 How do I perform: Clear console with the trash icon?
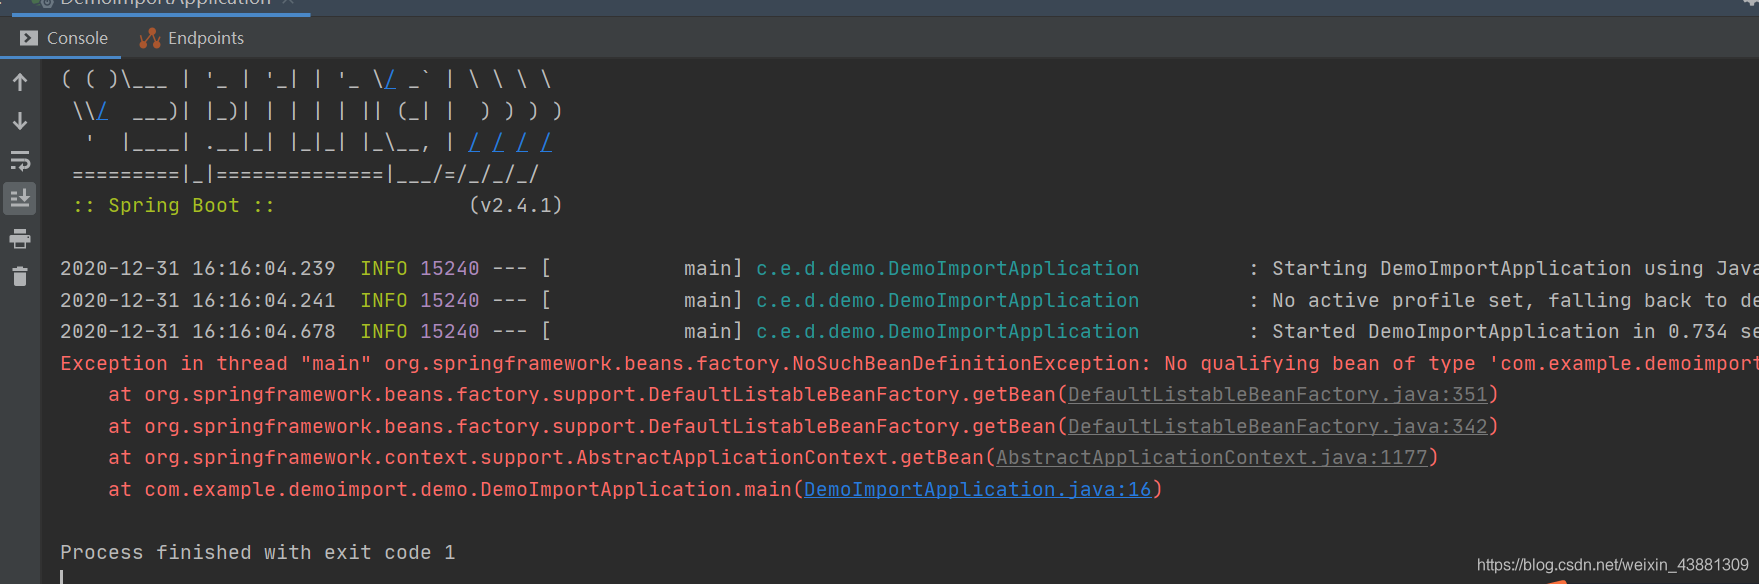coord(20,276)
